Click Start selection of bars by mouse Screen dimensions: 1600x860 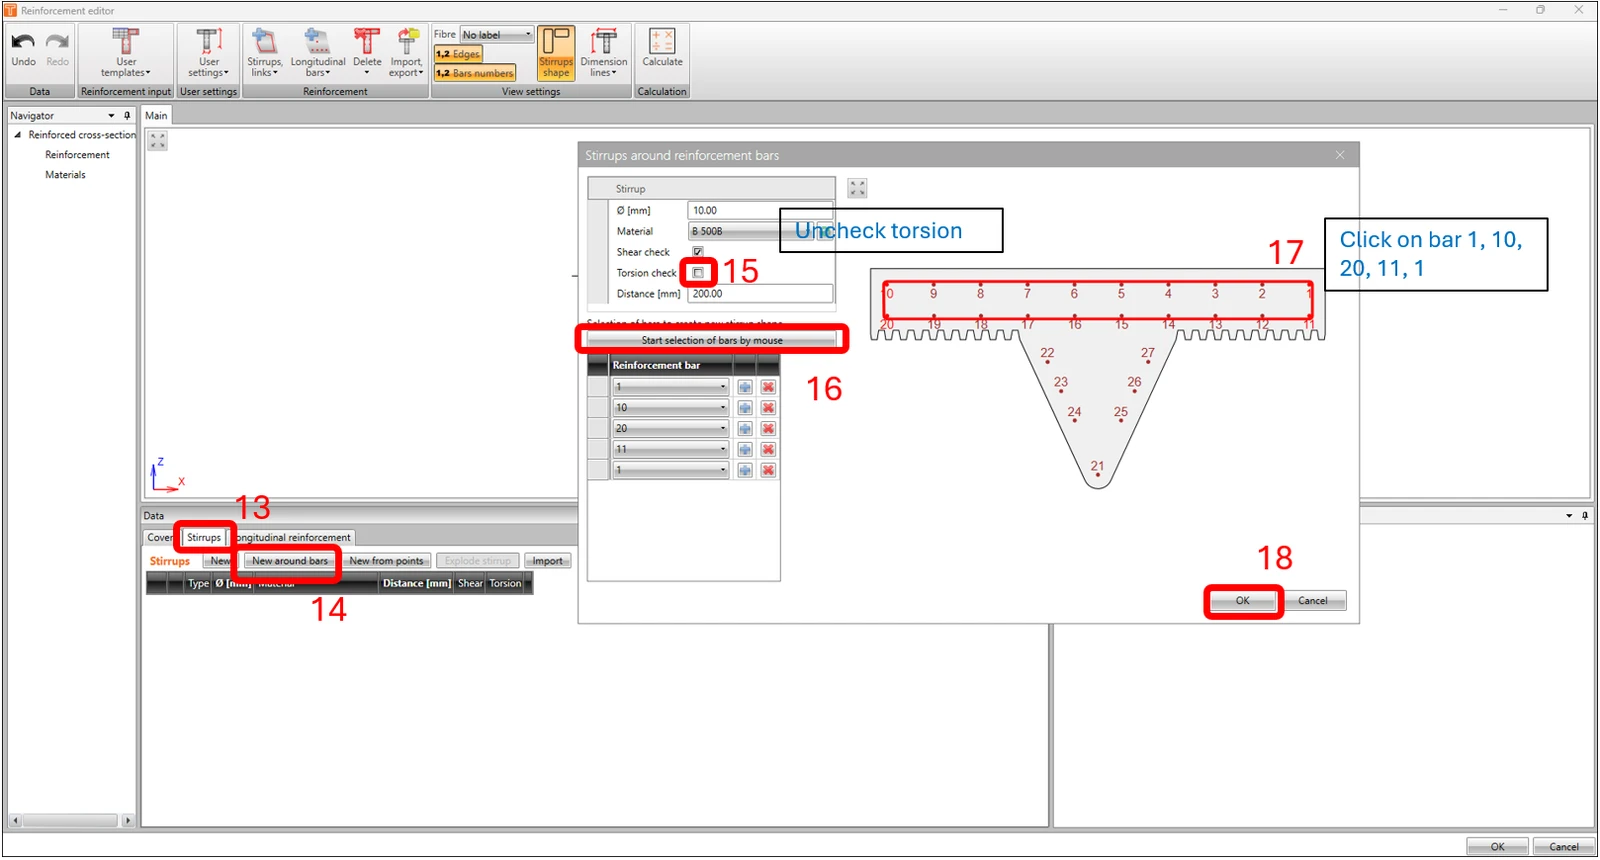[712, 340]
